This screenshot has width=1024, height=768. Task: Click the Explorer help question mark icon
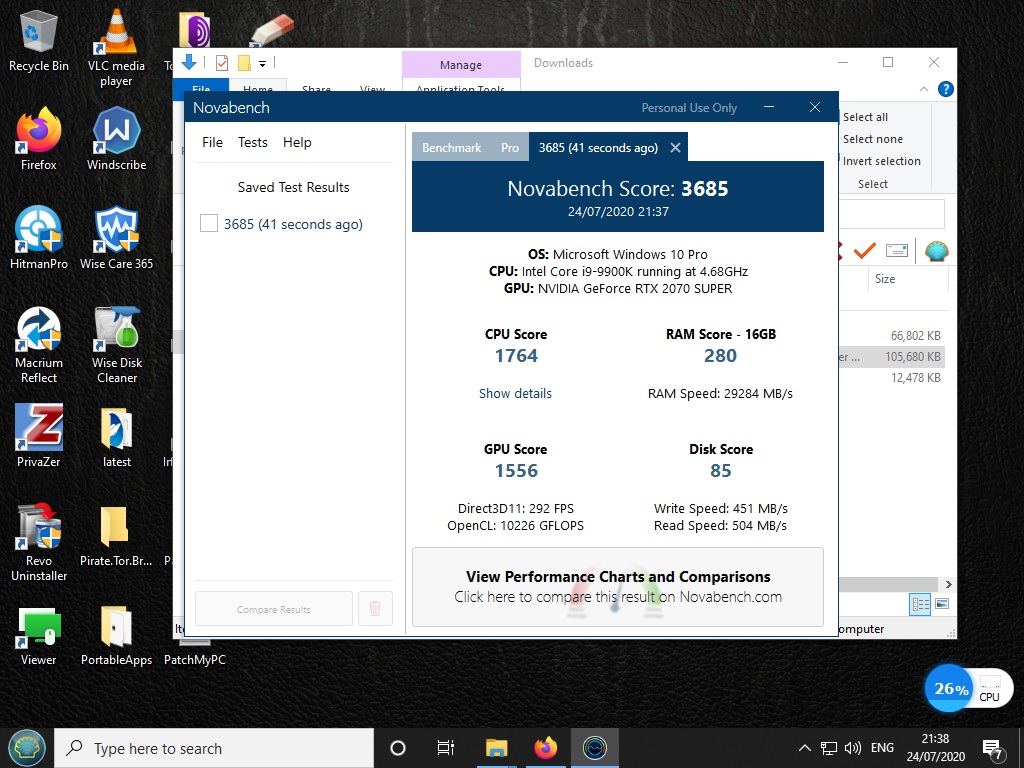pyautogui.click(x=945, y=89)
